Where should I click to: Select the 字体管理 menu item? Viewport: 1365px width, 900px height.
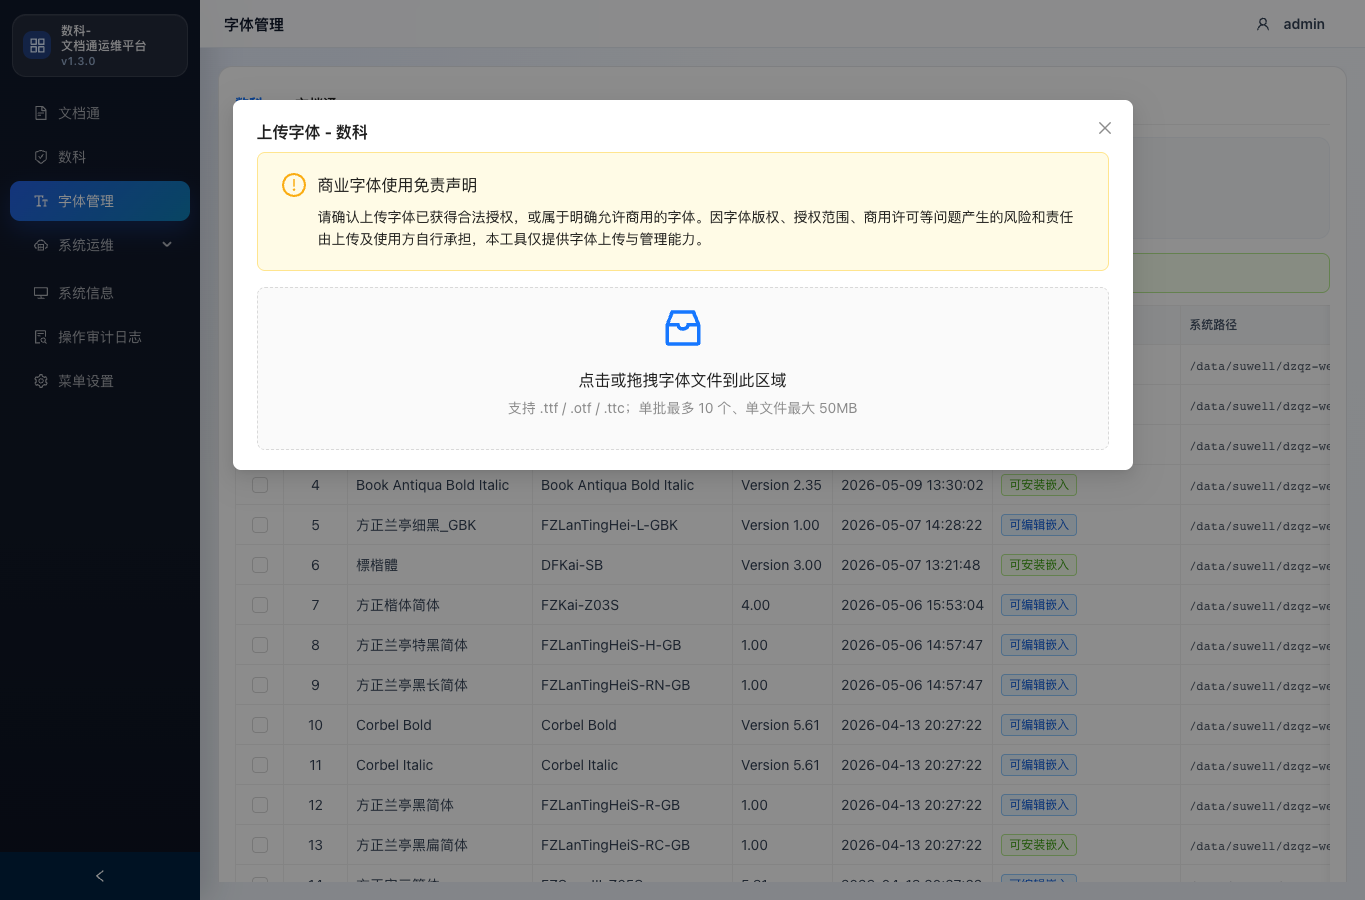click(x=100, y=201)
